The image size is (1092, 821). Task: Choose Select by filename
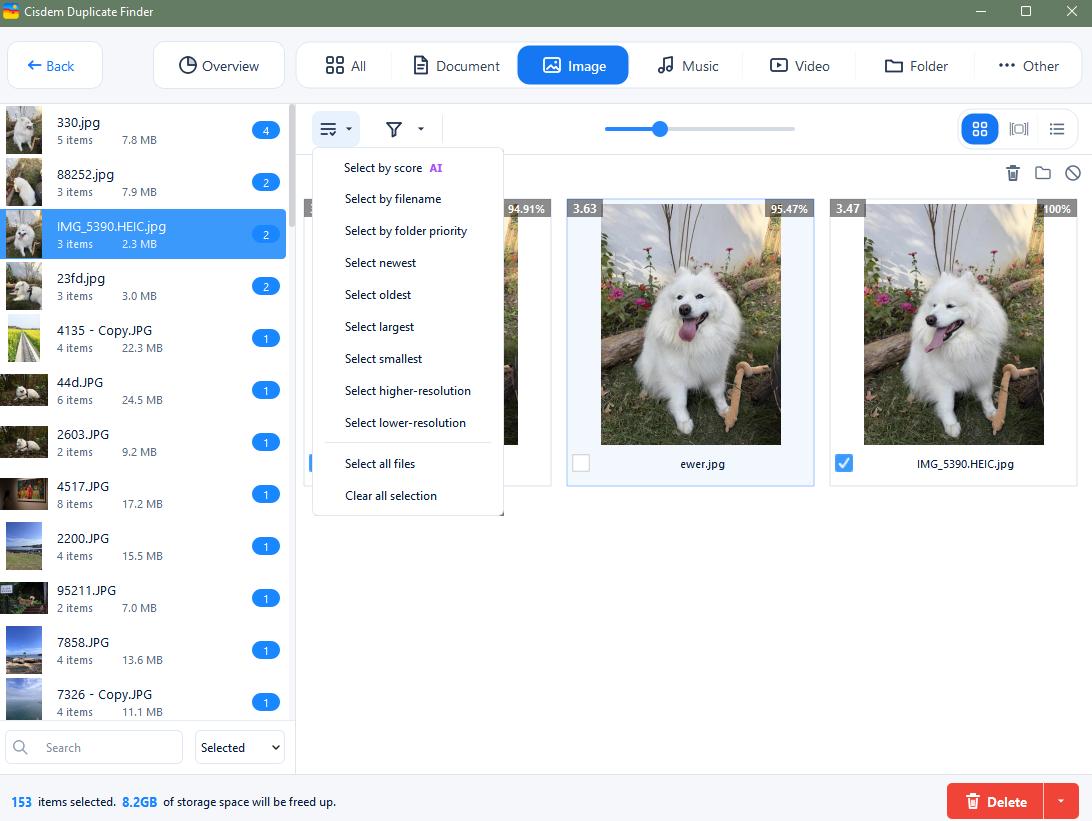(x=407, y=199)
